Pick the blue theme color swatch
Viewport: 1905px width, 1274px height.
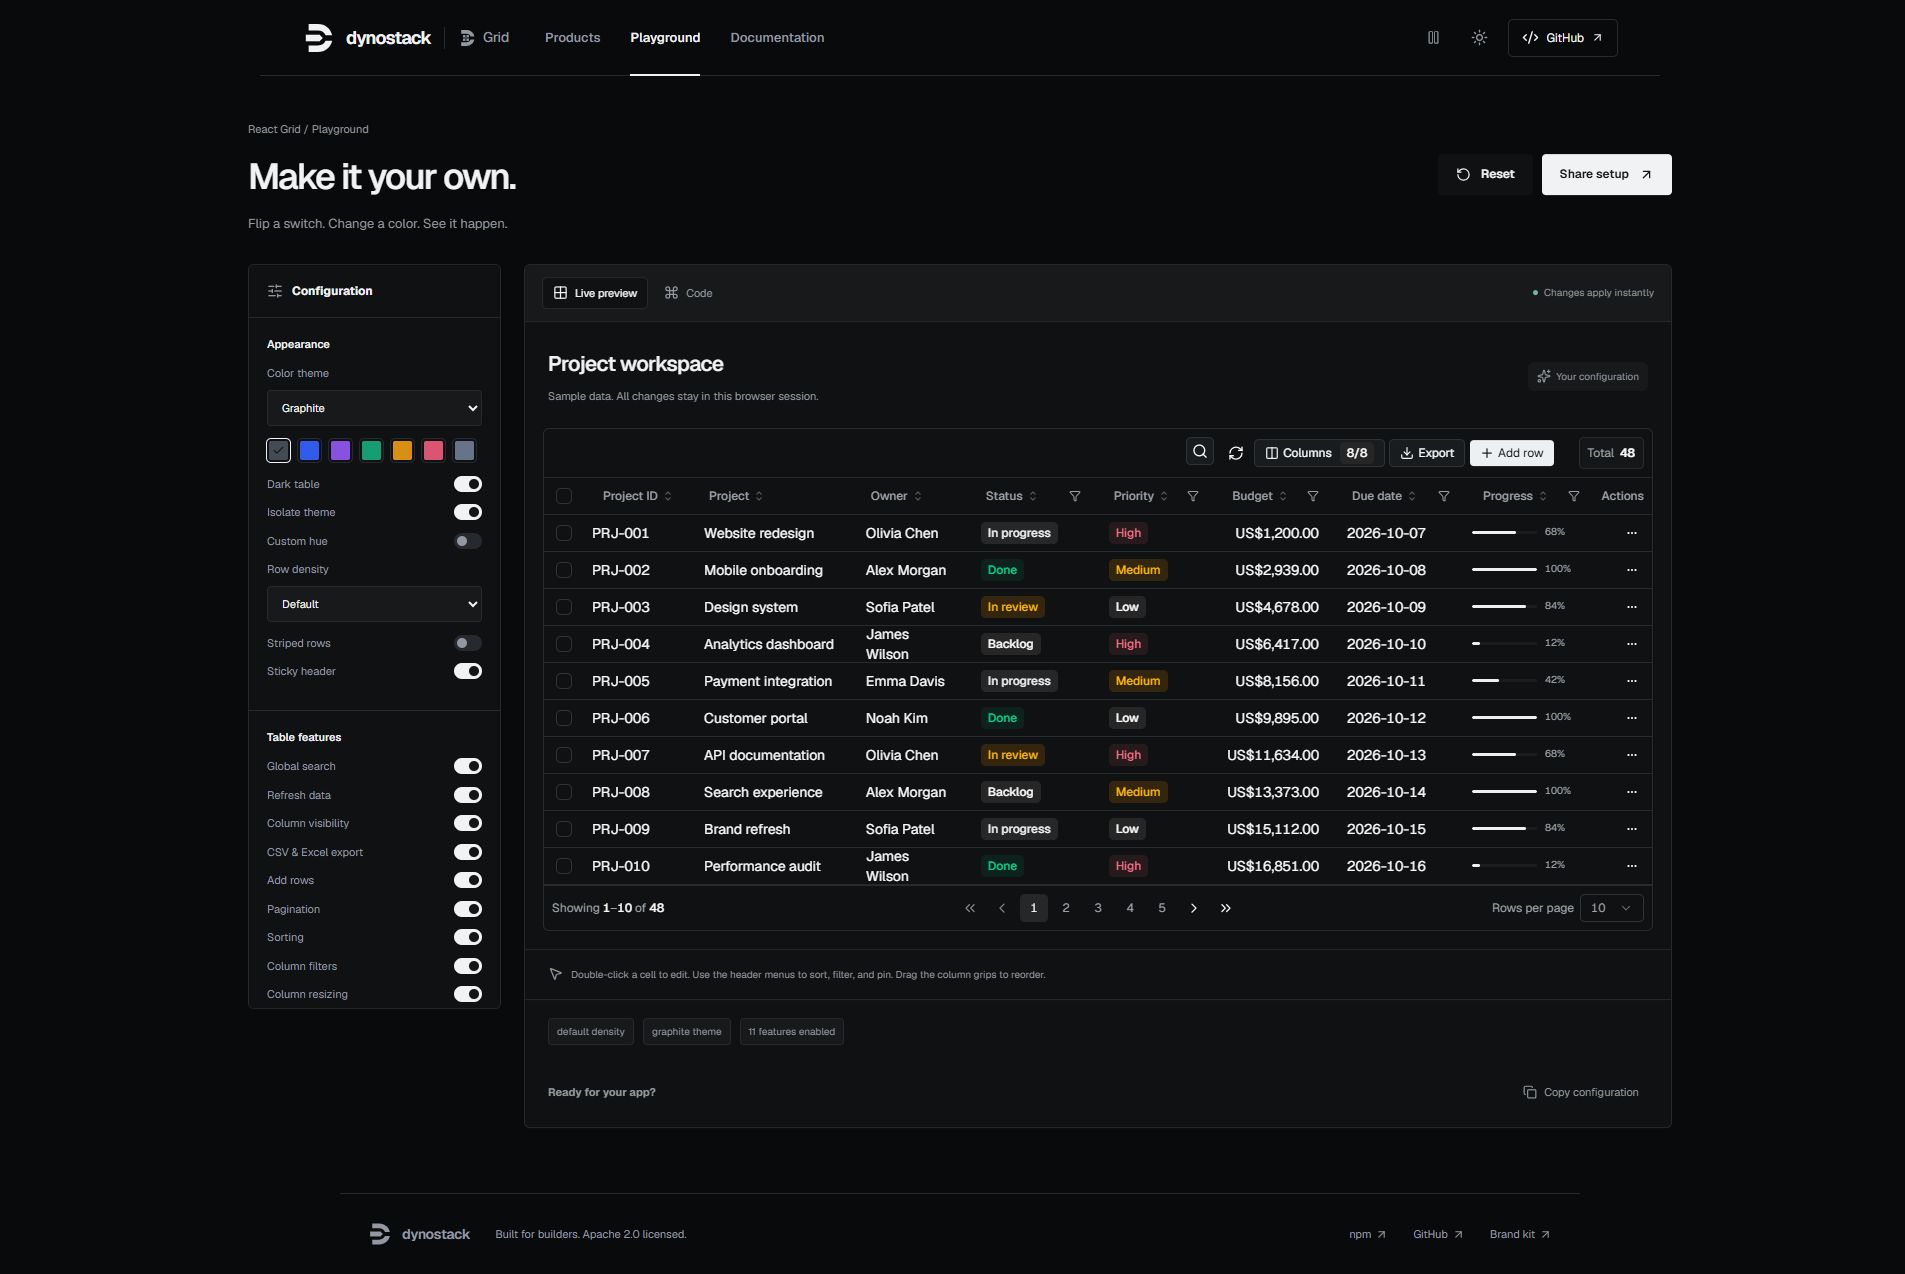pyautogui.click(x=309, y=451)
